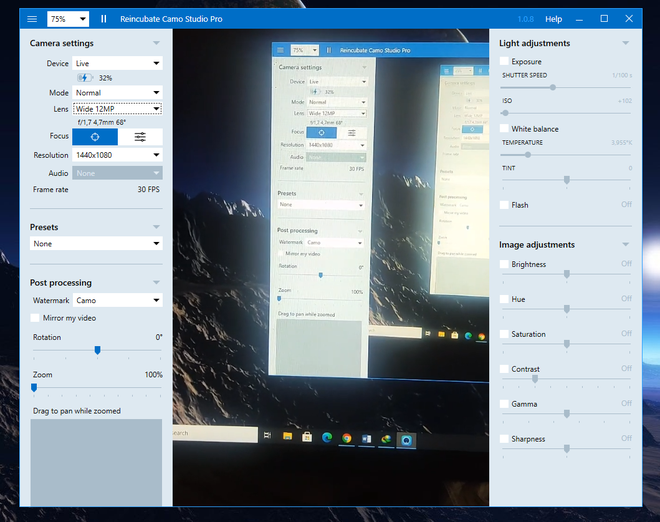Click the Zoom slider handle
This screenshot has height=522, width=660.
coord(34,388)
